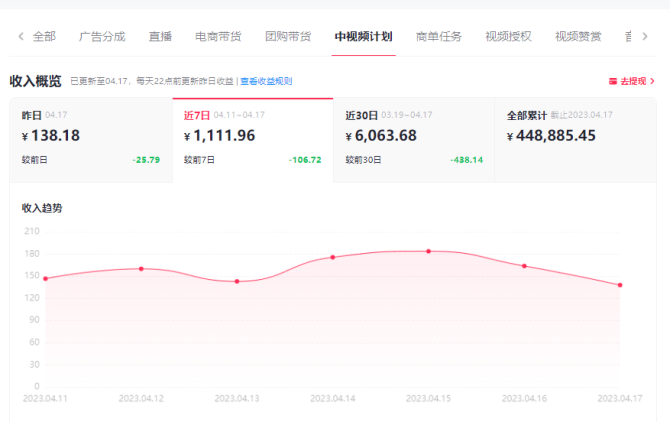Click the chart point for 2023.04.14
The image size is (670, 422).
[333, 258]
